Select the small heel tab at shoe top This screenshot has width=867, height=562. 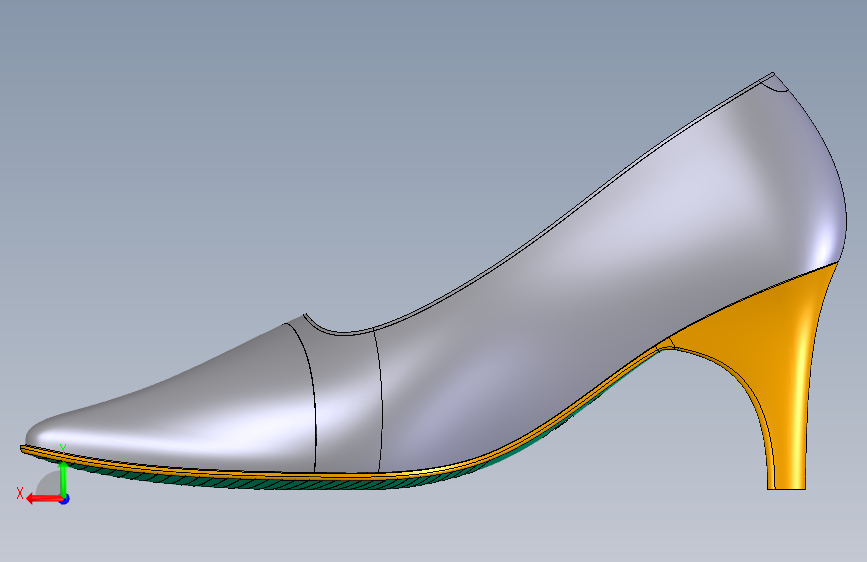[775, 82]
